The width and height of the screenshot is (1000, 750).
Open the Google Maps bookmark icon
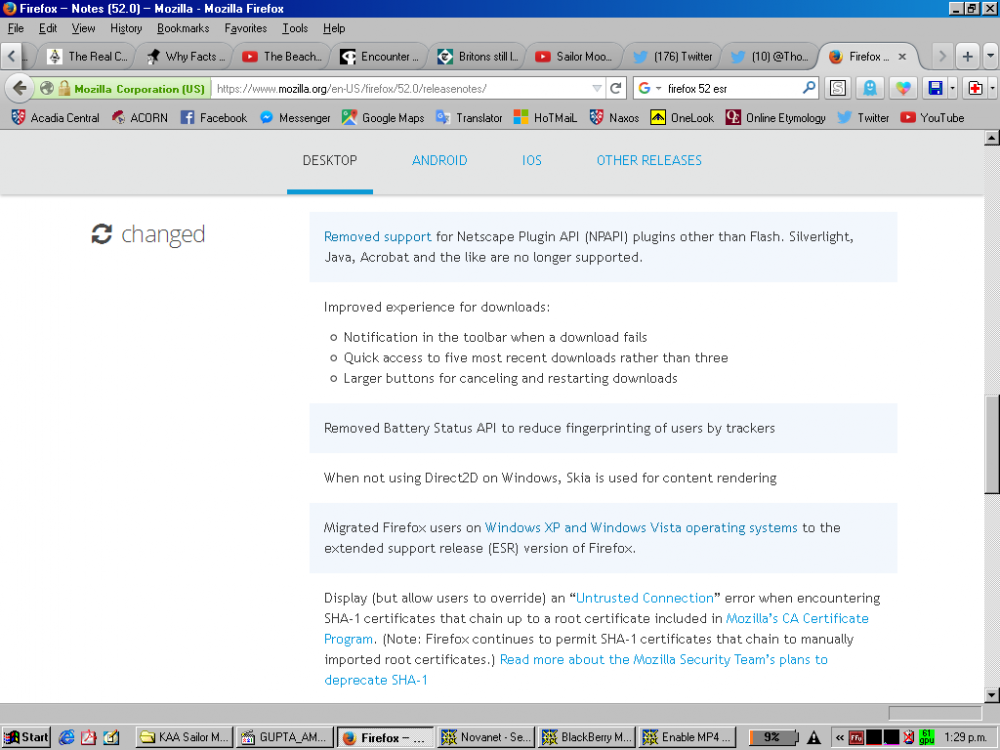[351, 117]
